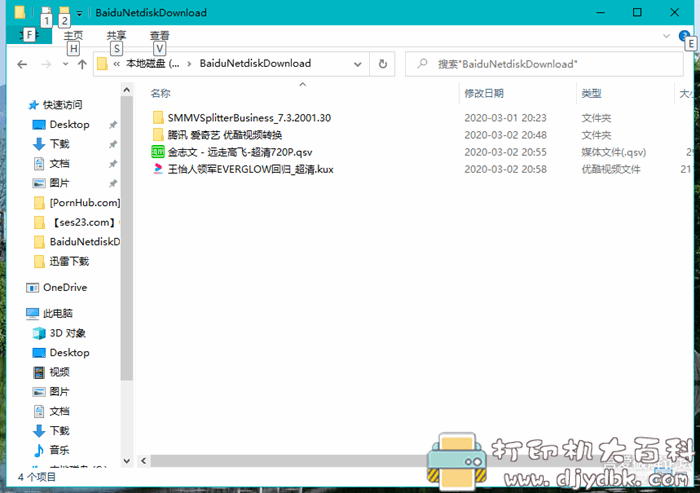Open Customize Quick Access Toolbar dropdown
700x493 pixels.
[x=79, y=13]
